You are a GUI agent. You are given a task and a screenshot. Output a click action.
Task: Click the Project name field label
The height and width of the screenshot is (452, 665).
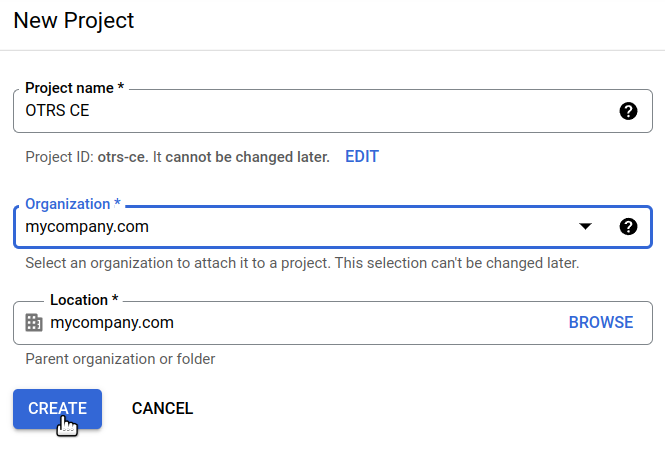click(x=74, y=88)
